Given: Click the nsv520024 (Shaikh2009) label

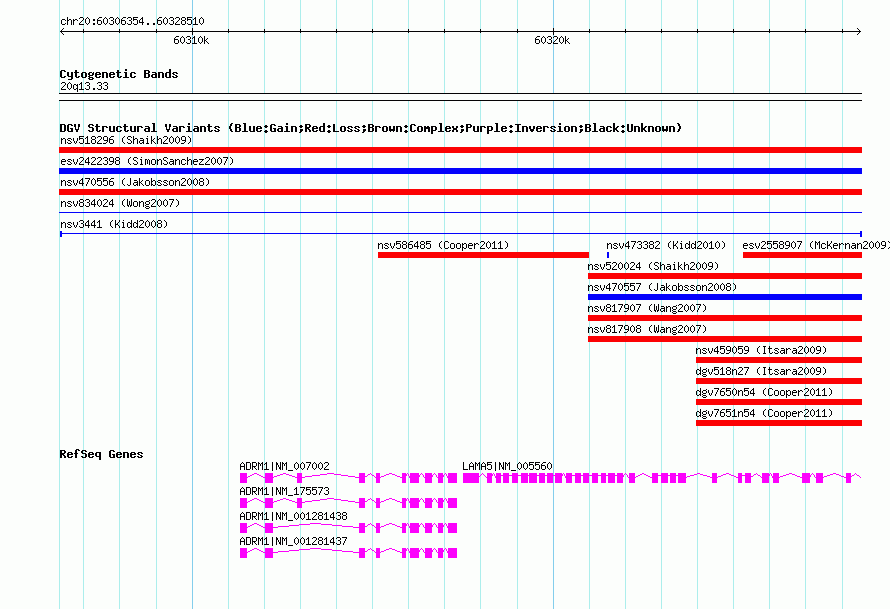Looking at the screenshot, I should (653, 266).
